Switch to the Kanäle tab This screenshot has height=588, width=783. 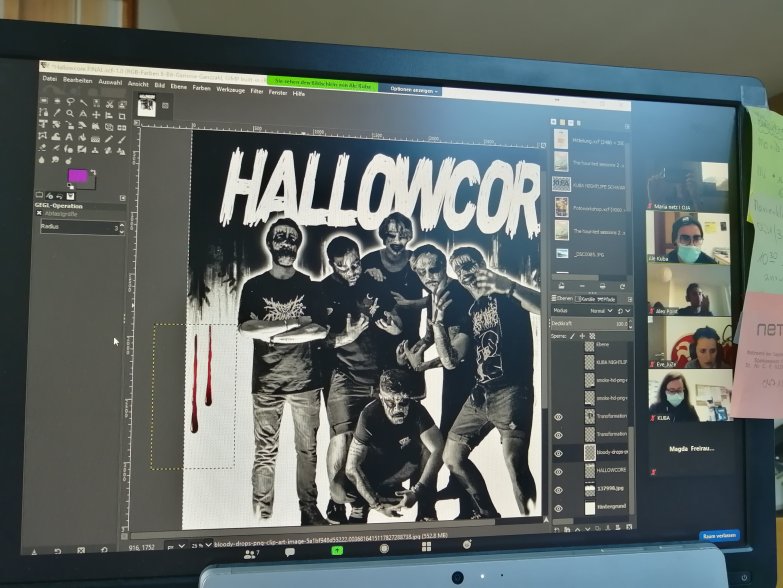(x=585, y=299)
